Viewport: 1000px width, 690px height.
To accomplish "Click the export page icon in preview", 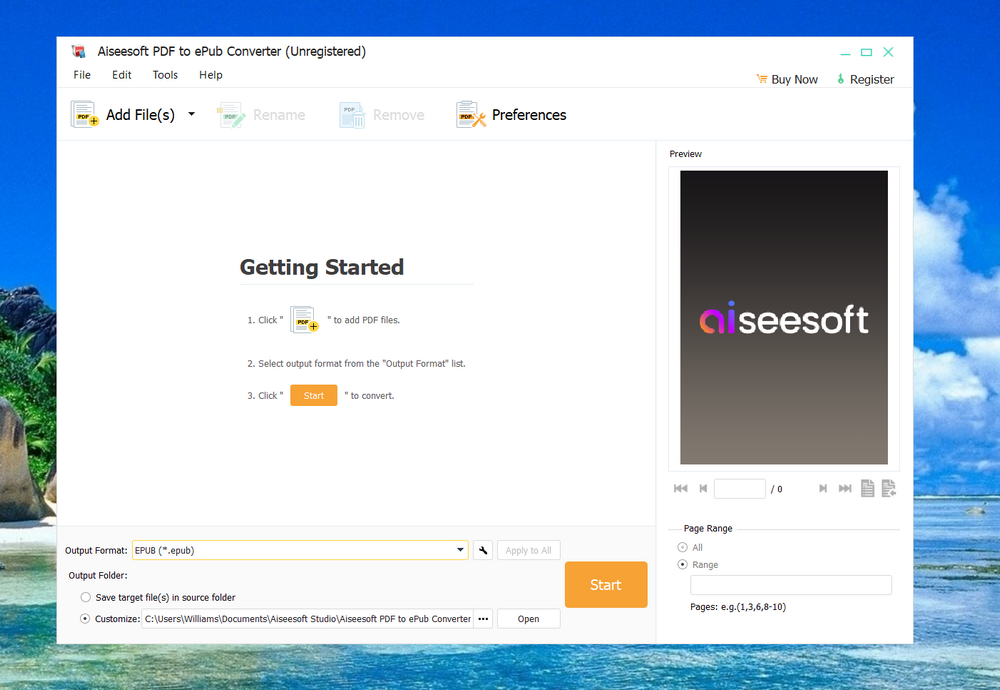I will pos(888,488).
